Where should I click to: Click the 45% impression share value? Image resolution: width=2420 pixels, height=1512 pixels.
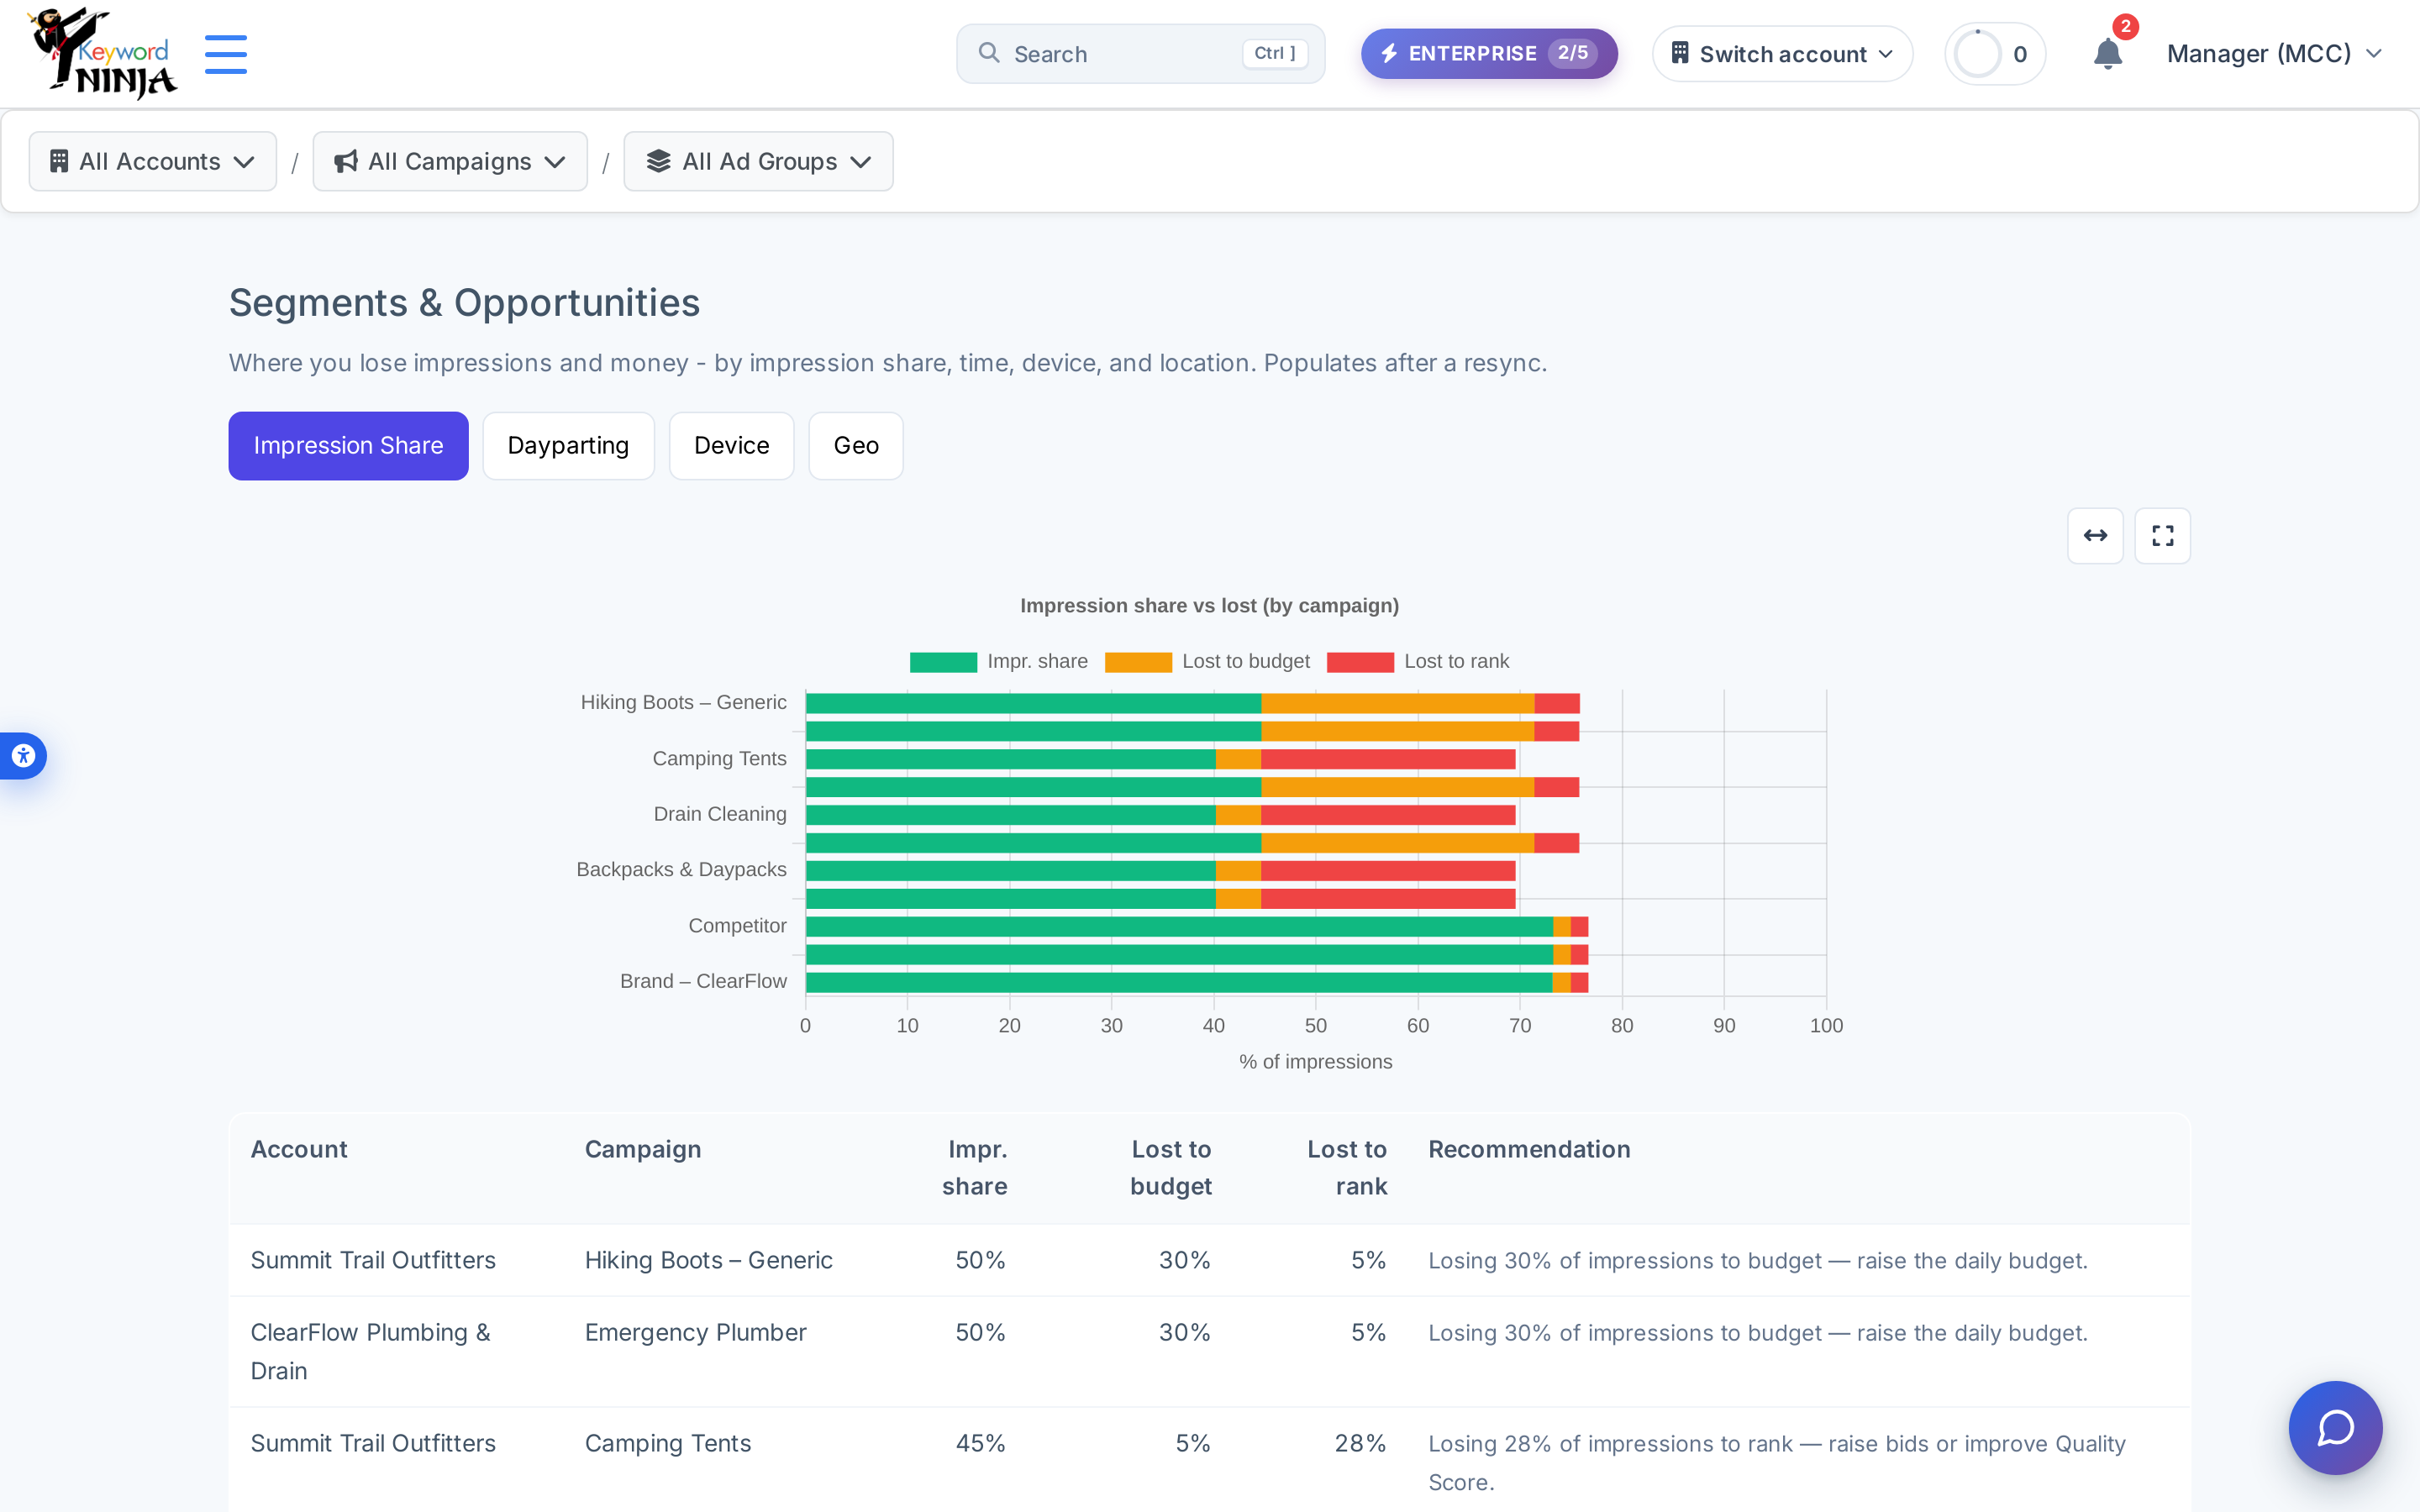(980, 1444)
